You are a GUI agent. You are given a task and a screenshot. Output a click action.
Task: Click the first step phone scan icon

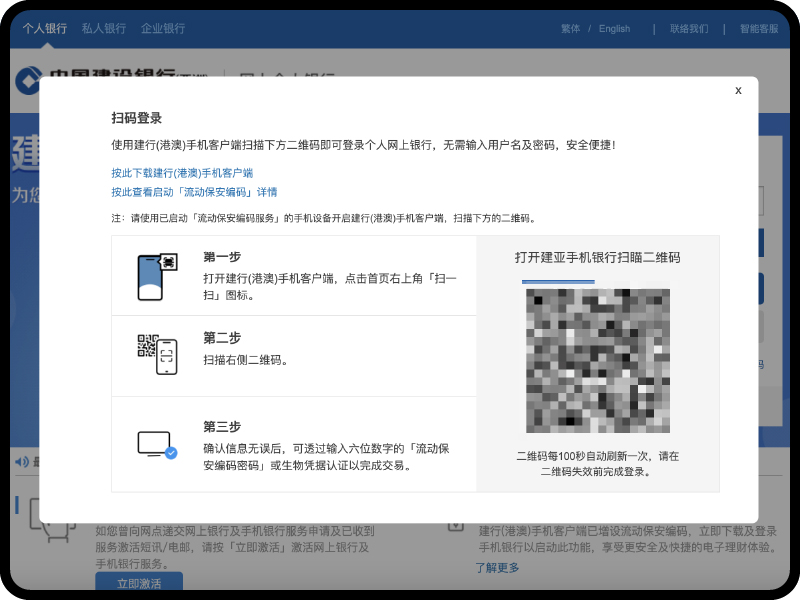tap(157, 277)
